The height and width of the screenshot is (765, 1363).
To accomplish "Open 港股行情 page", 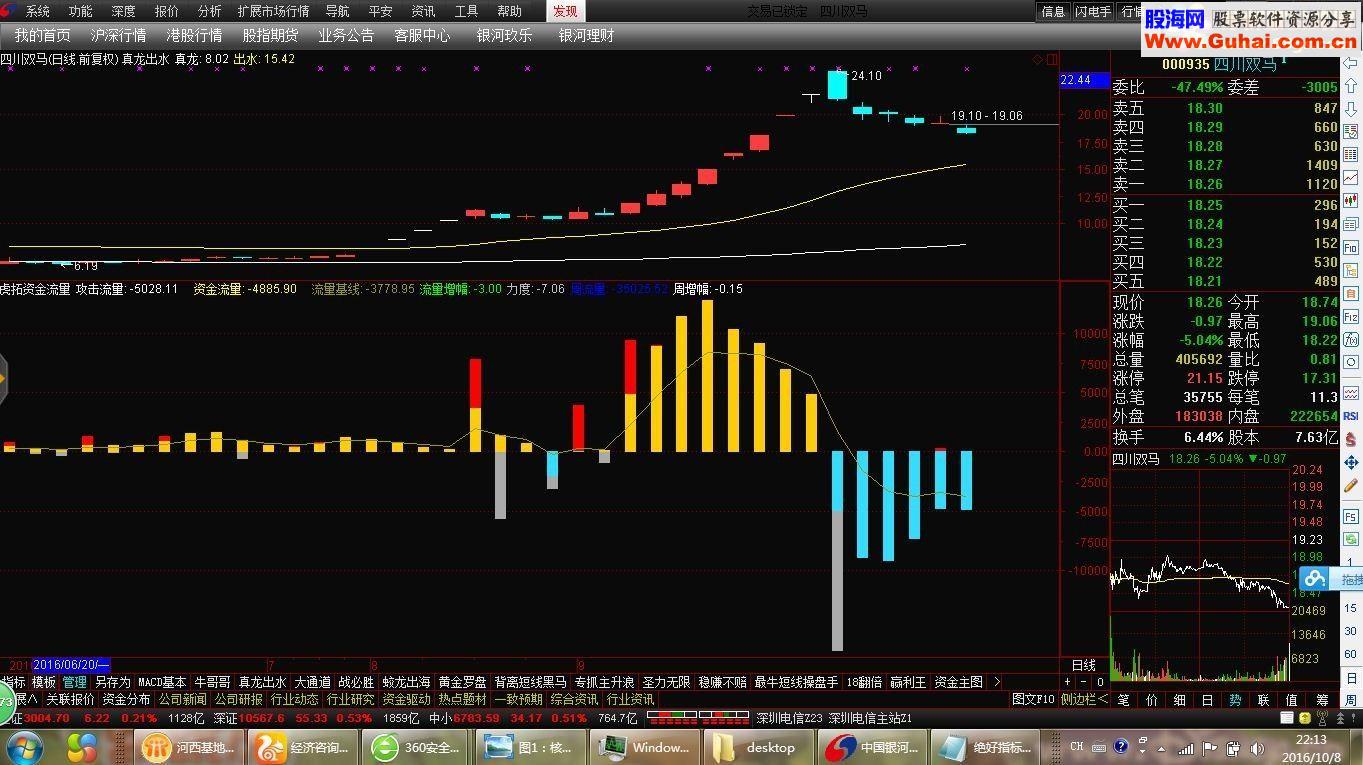I will [x=194, y=35].
